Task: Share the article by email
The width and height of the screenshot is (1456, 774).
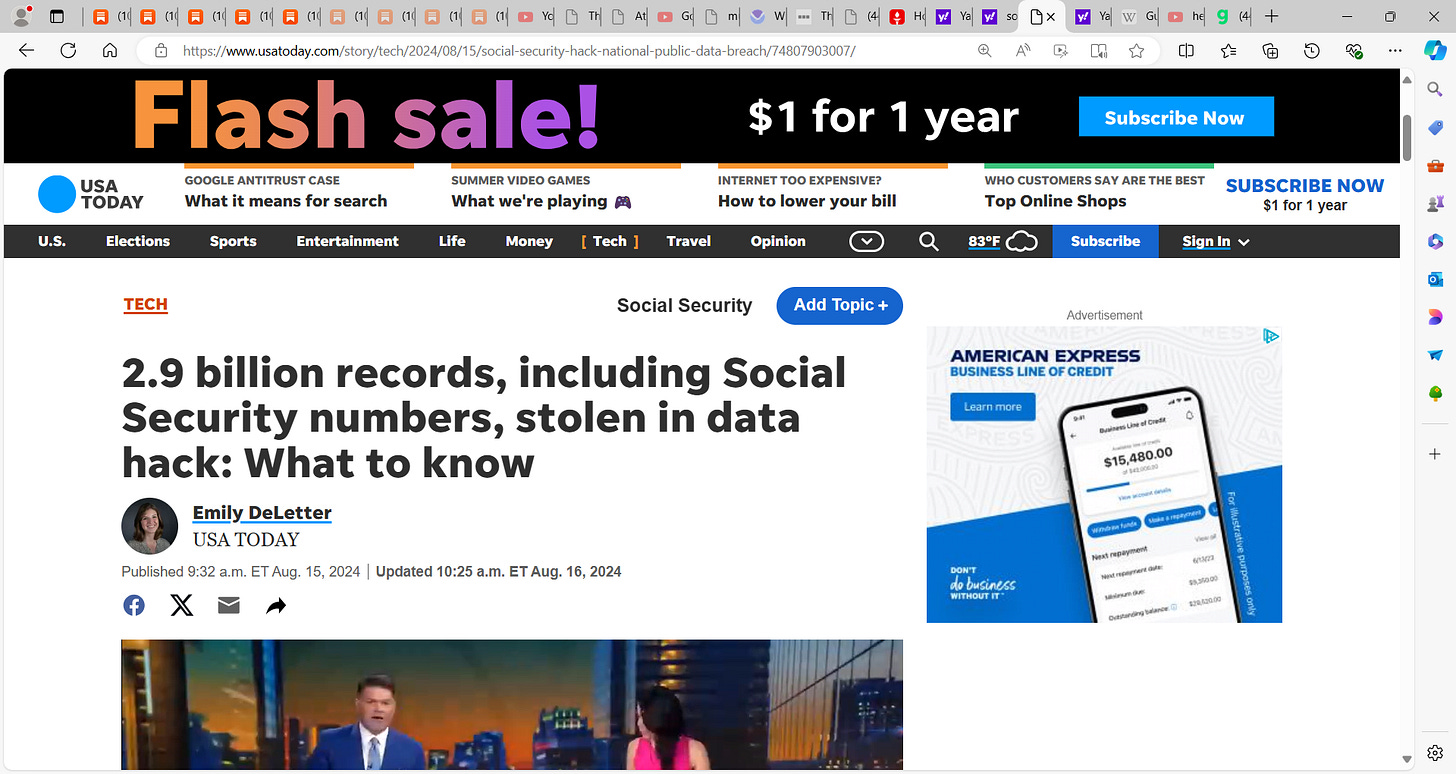Action: [x=229, y=605]
